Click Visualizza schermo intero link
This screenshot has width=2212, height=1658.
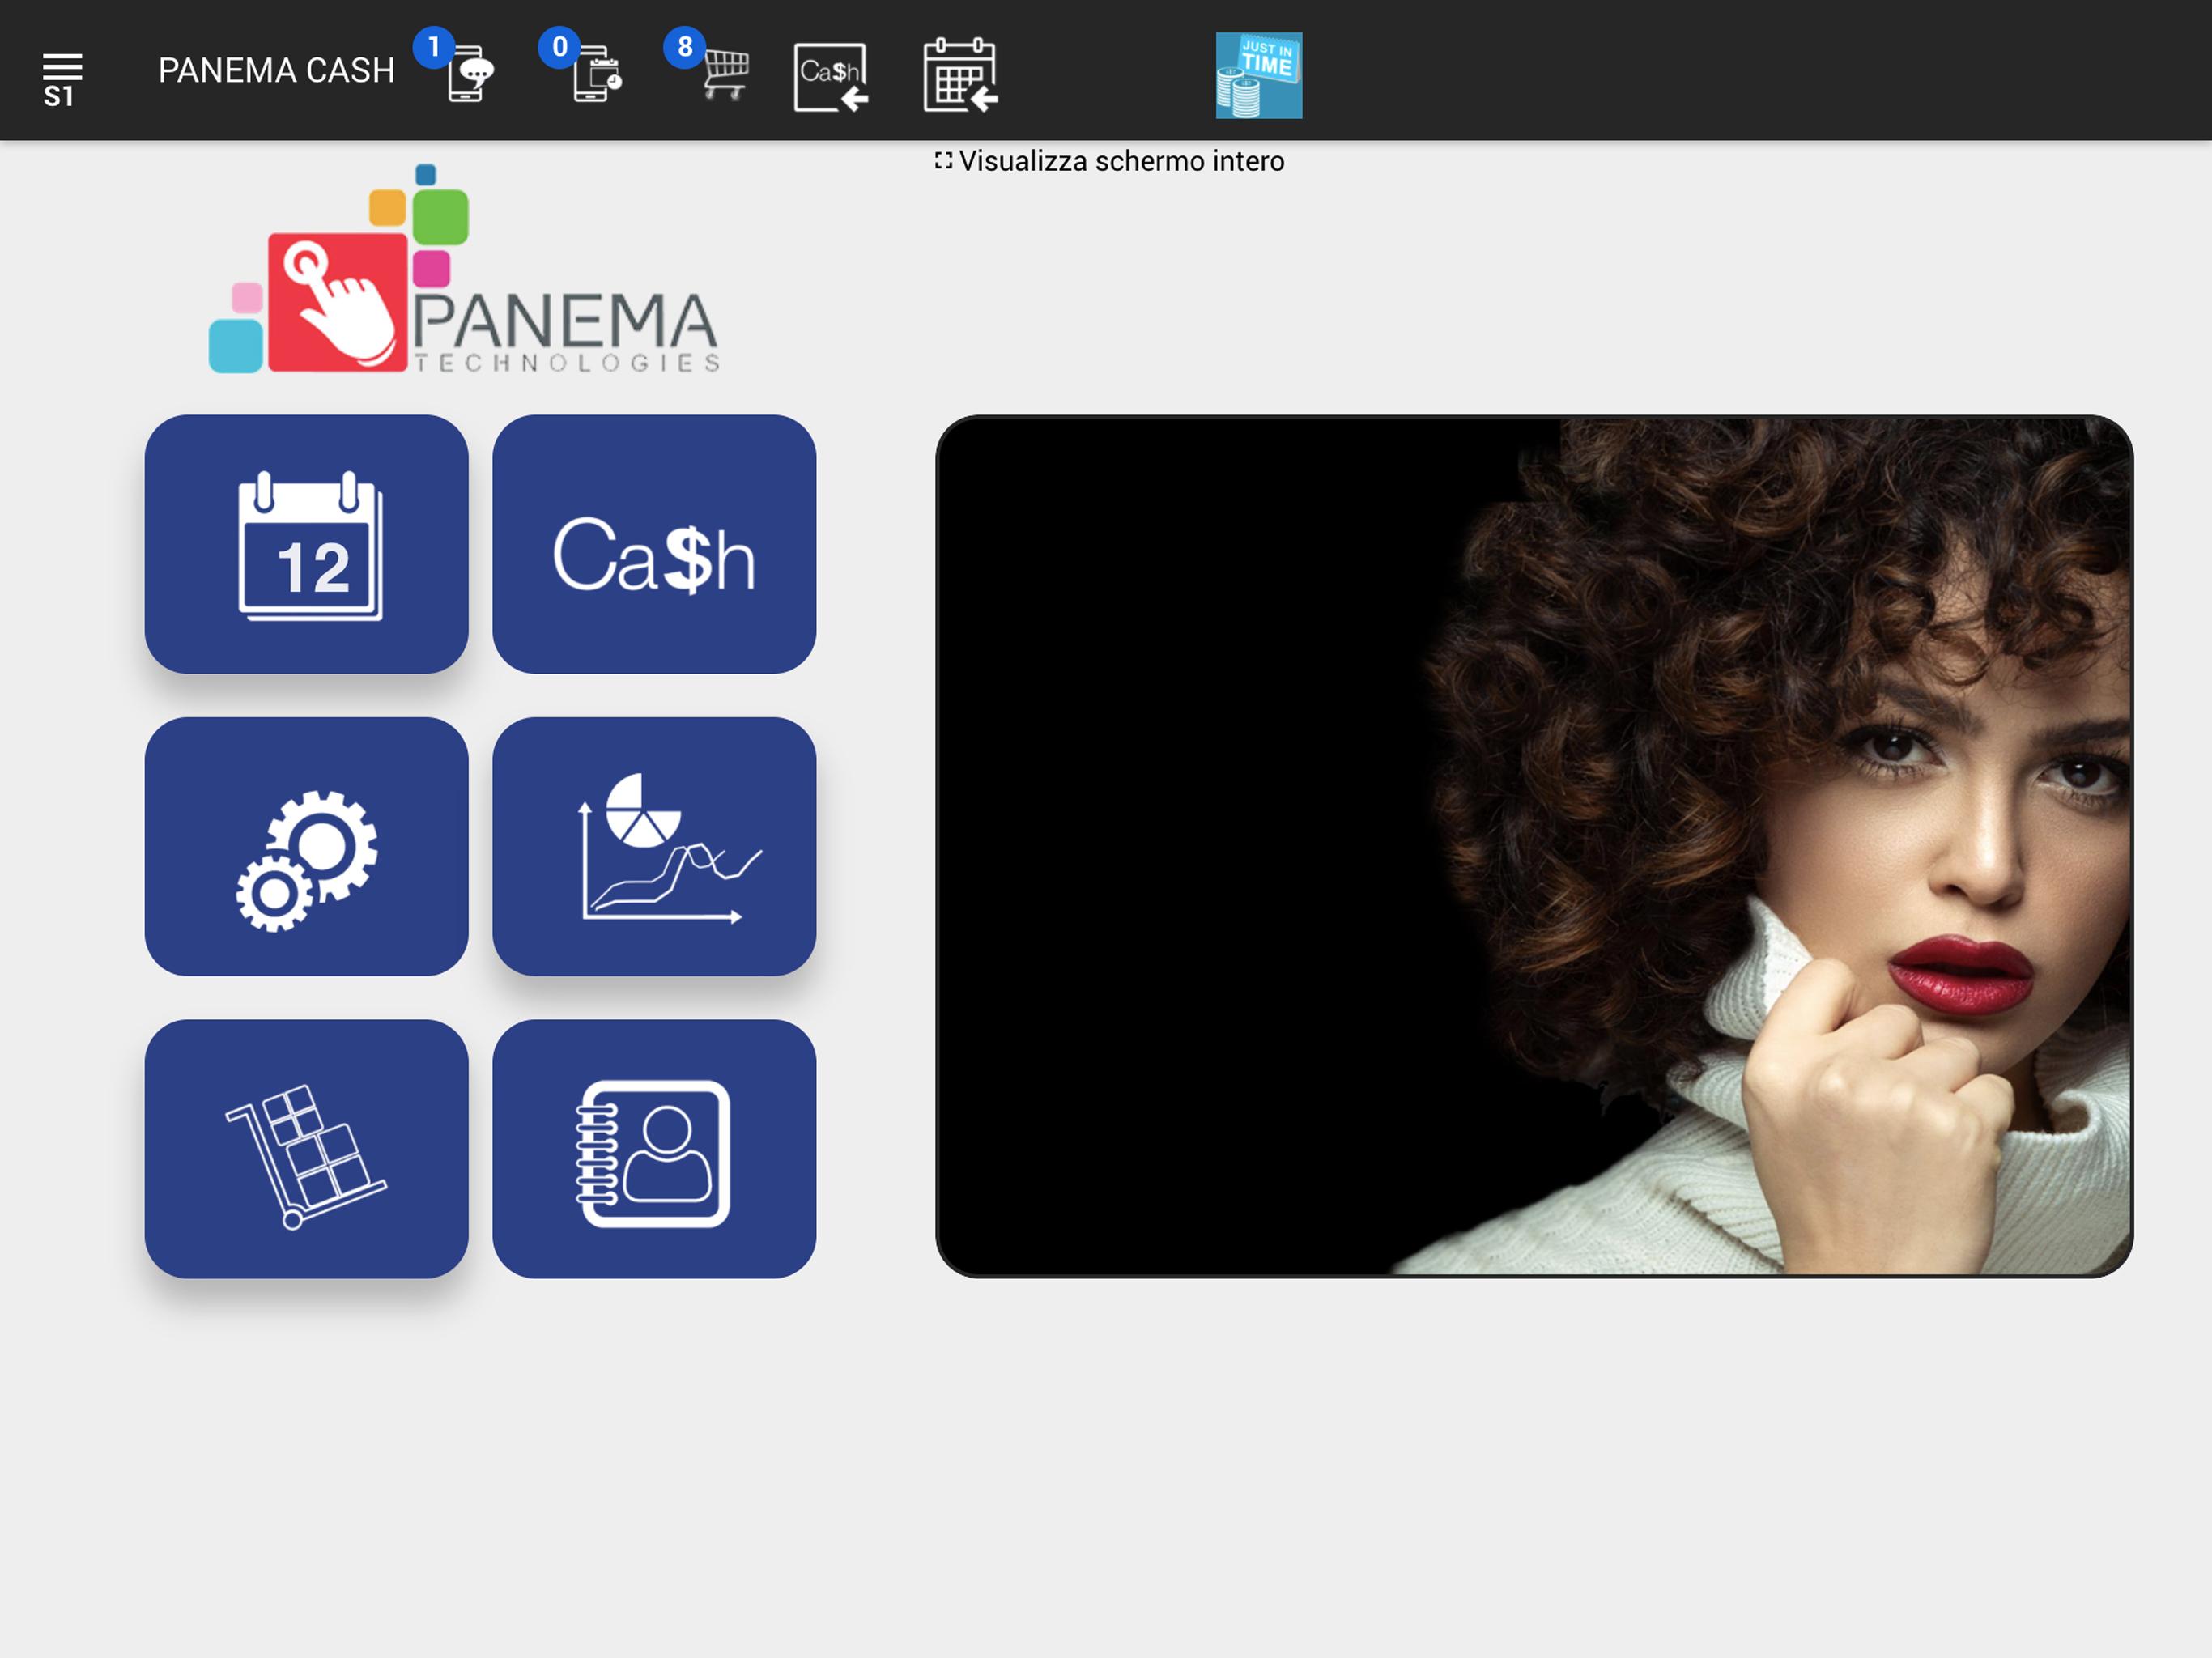(x=1110, y=161)
